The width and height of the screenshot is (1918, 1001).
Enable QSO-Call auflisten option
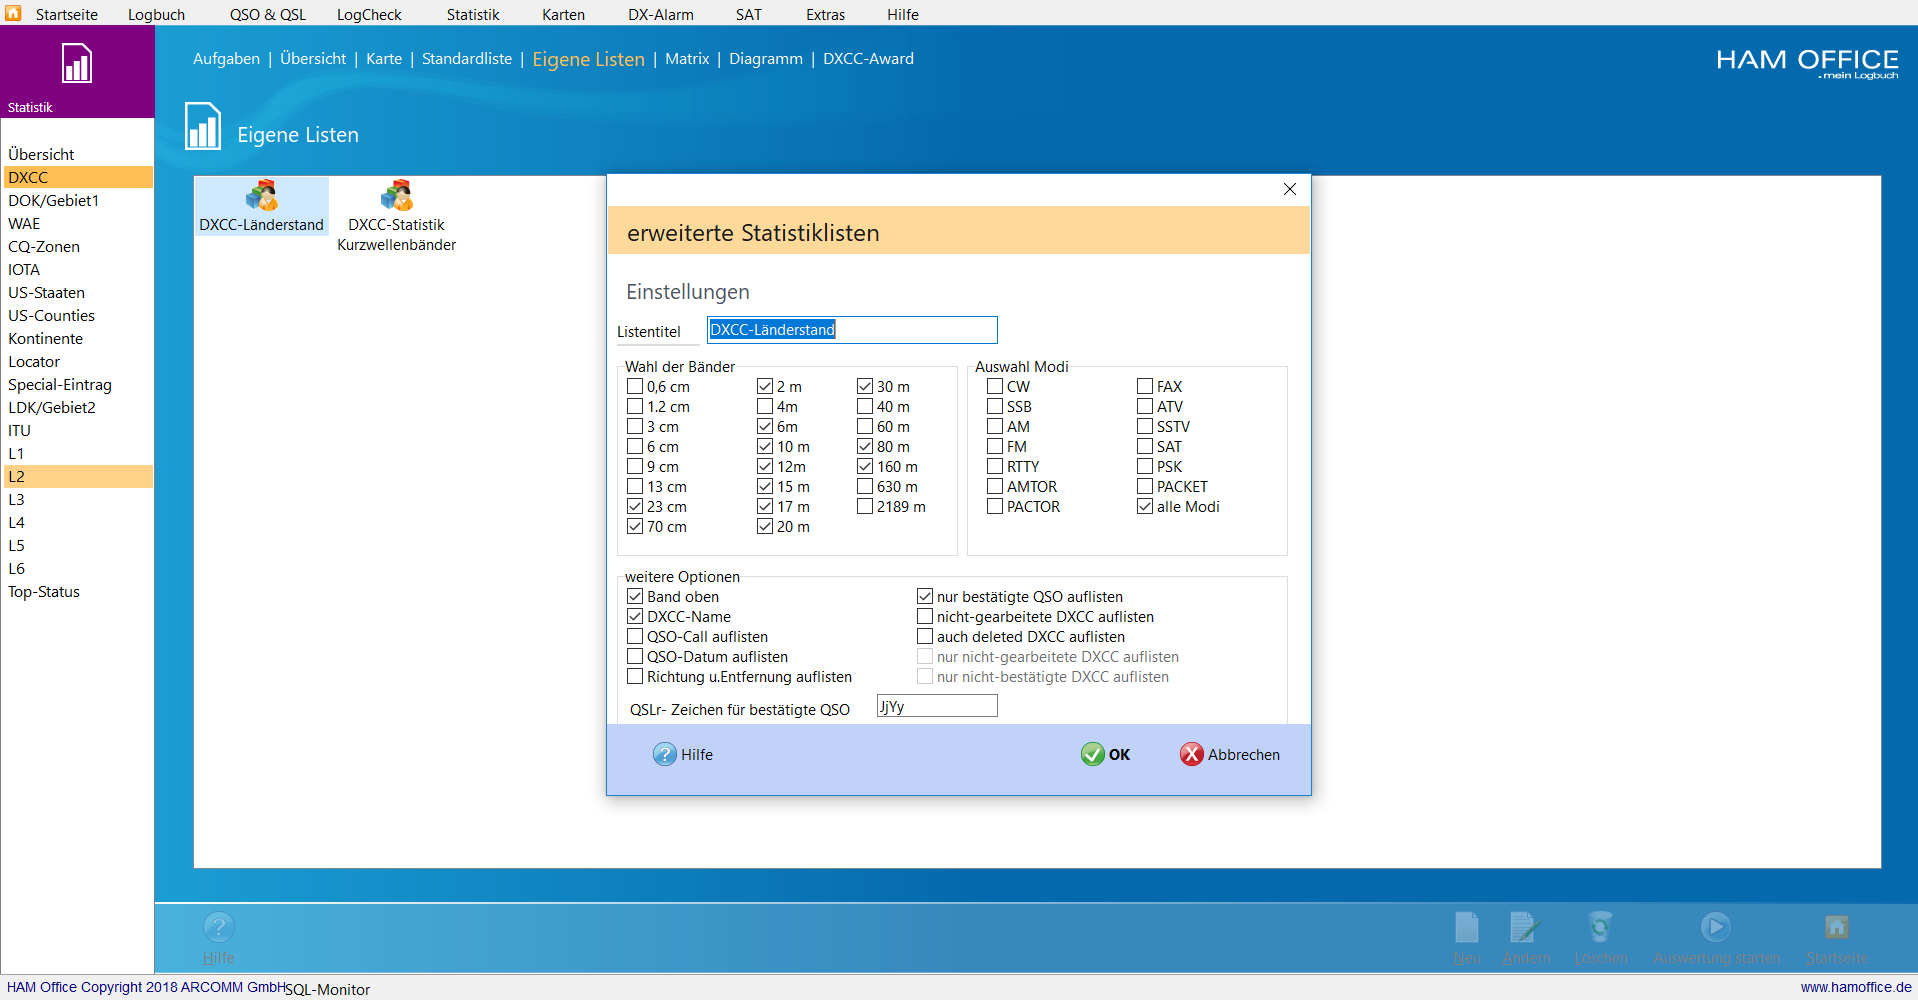tap(635, 636)
